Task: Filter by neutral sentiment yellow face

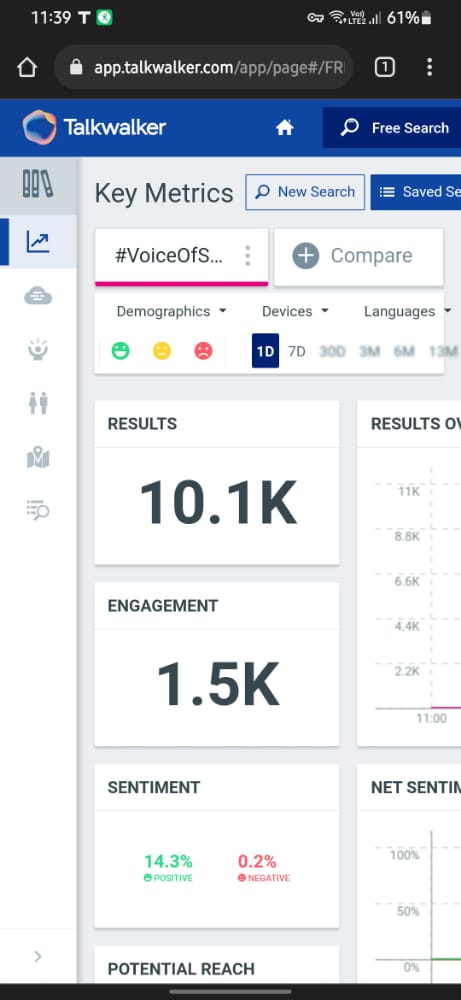Action: 162,351
